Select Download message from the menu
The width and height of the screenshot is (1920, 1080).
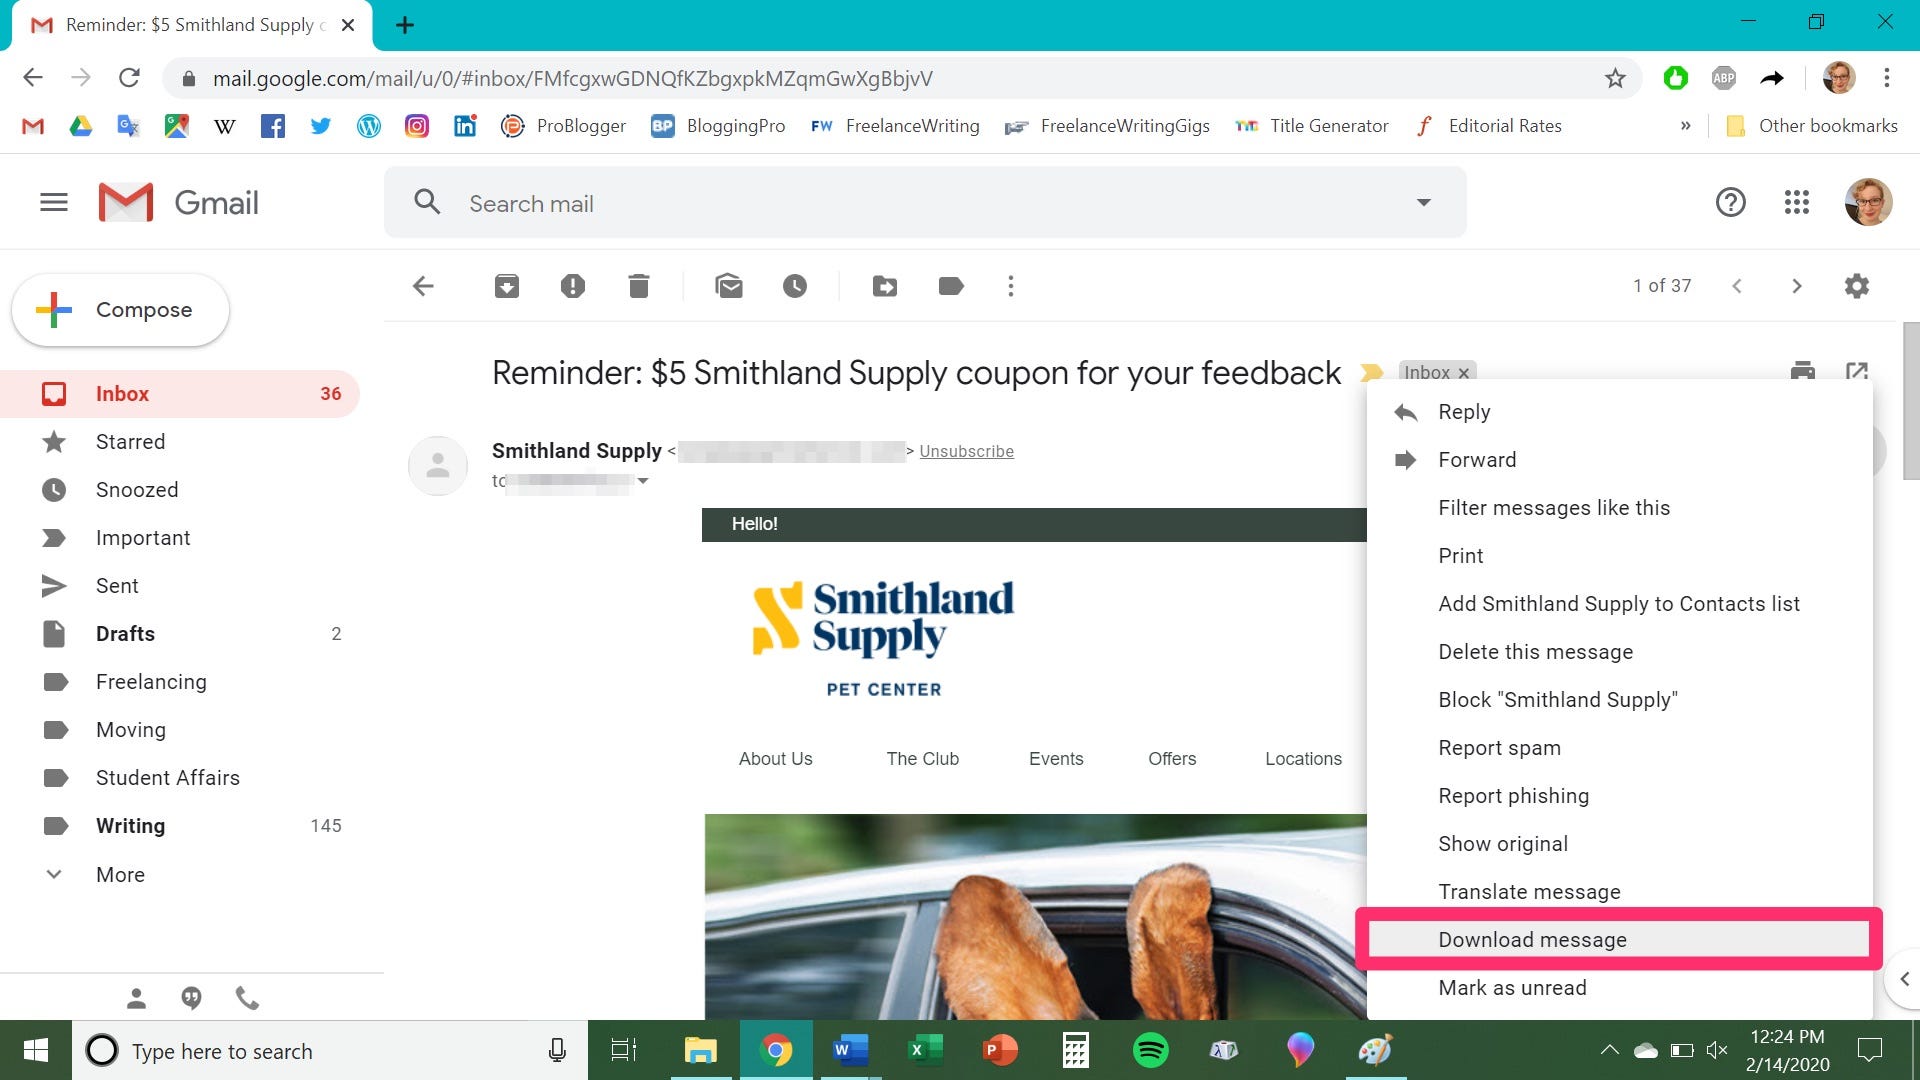tap(1532, 939)
